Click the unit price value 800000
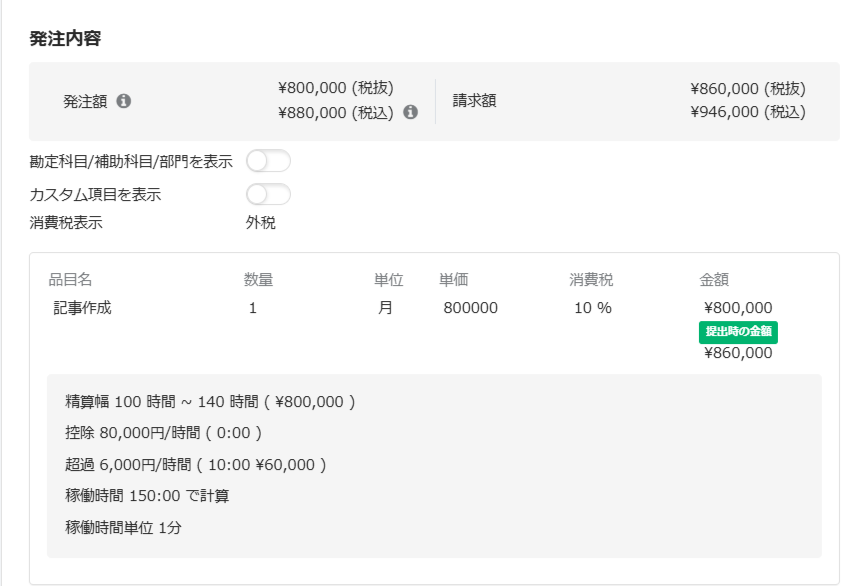This screenshot has height=586, width=864. click(470, 308)
